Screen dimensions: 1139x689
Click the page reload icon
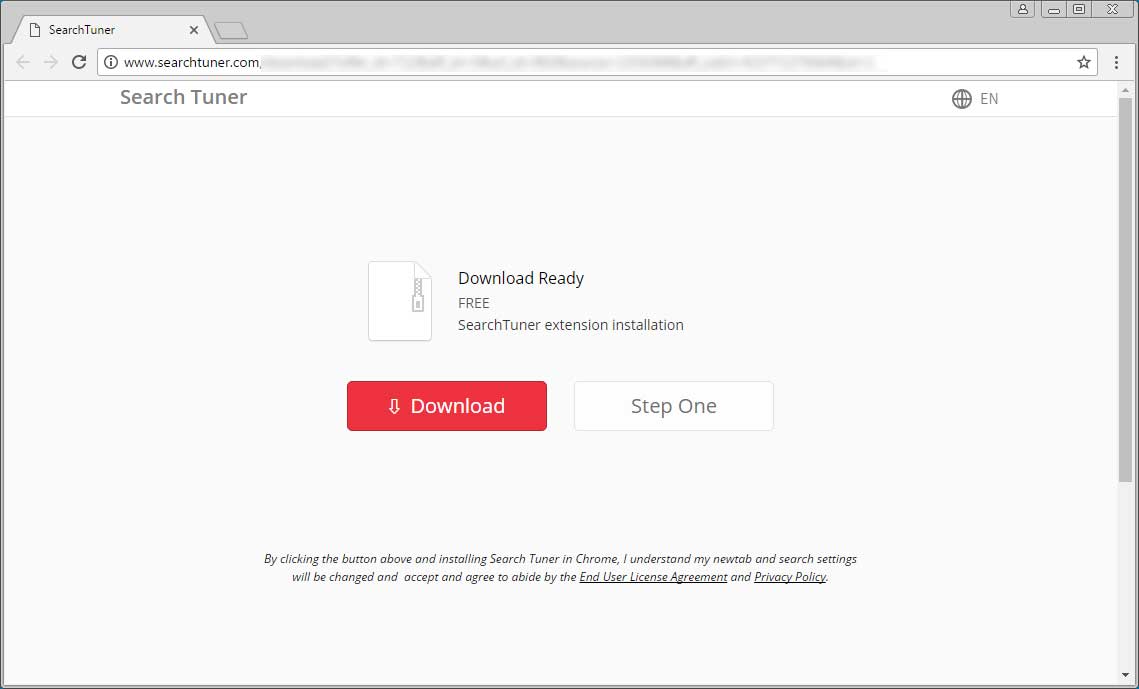79,61
